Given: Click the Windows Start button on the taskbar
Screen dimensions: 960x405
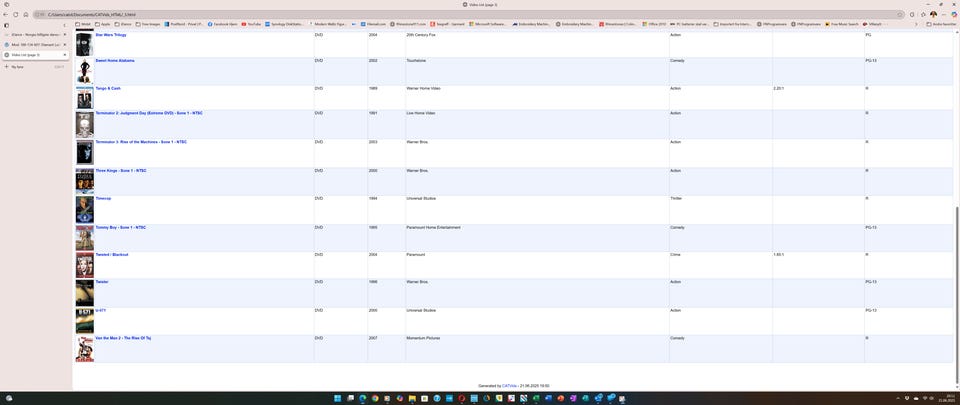Looking at the screenshot, I should [x=337, y=398].
